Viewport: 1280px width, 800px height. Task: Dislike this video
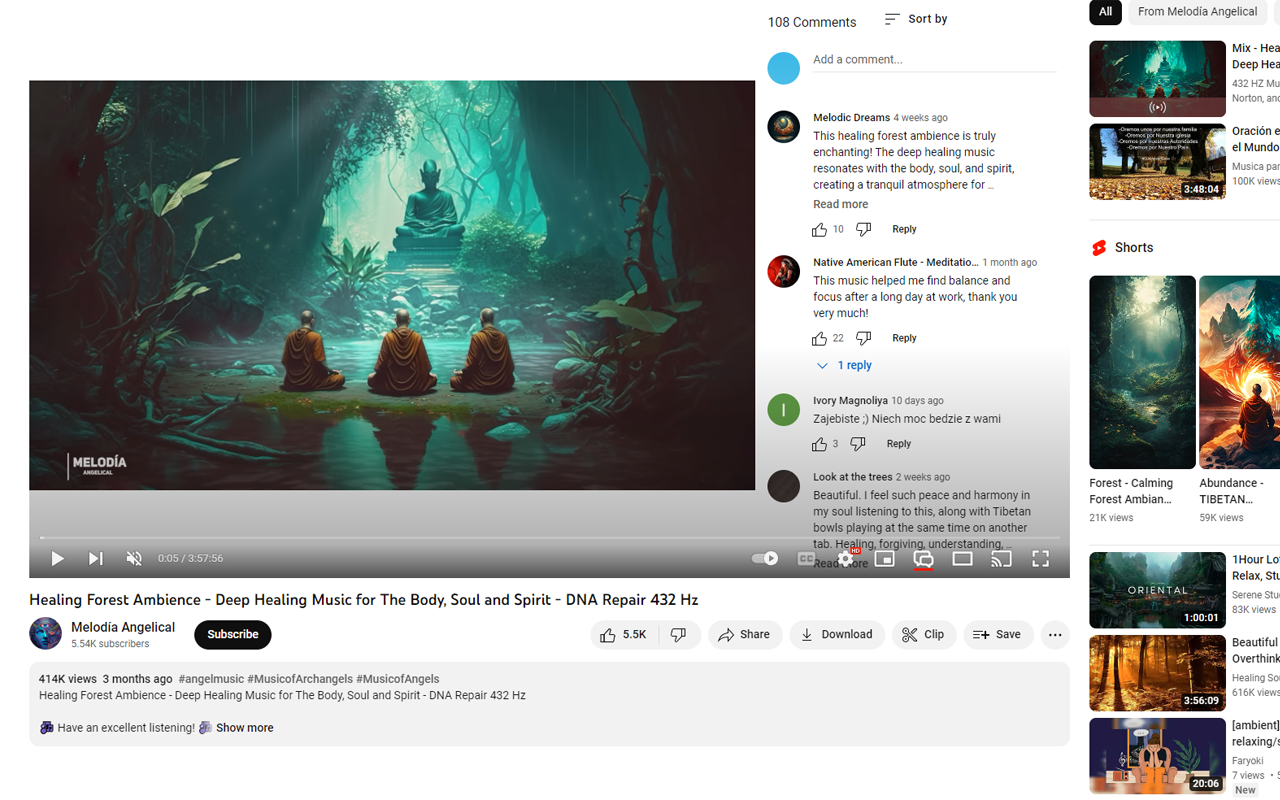[680, 635]
